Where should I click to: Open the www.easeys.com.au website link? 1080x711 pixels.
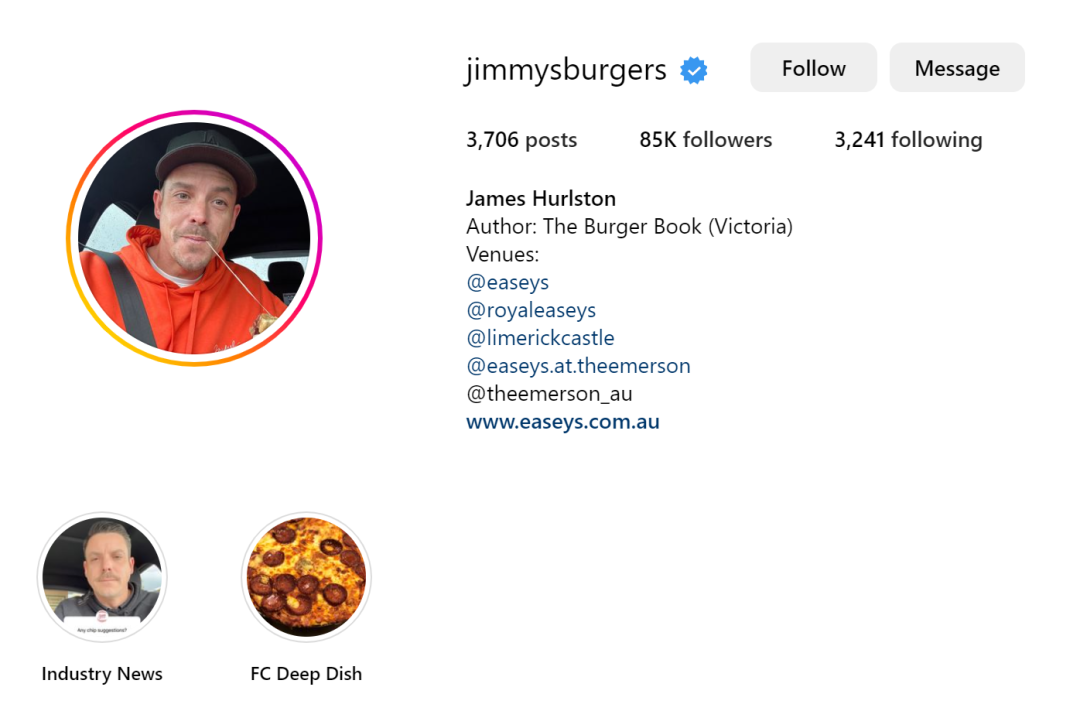[563, 422]
